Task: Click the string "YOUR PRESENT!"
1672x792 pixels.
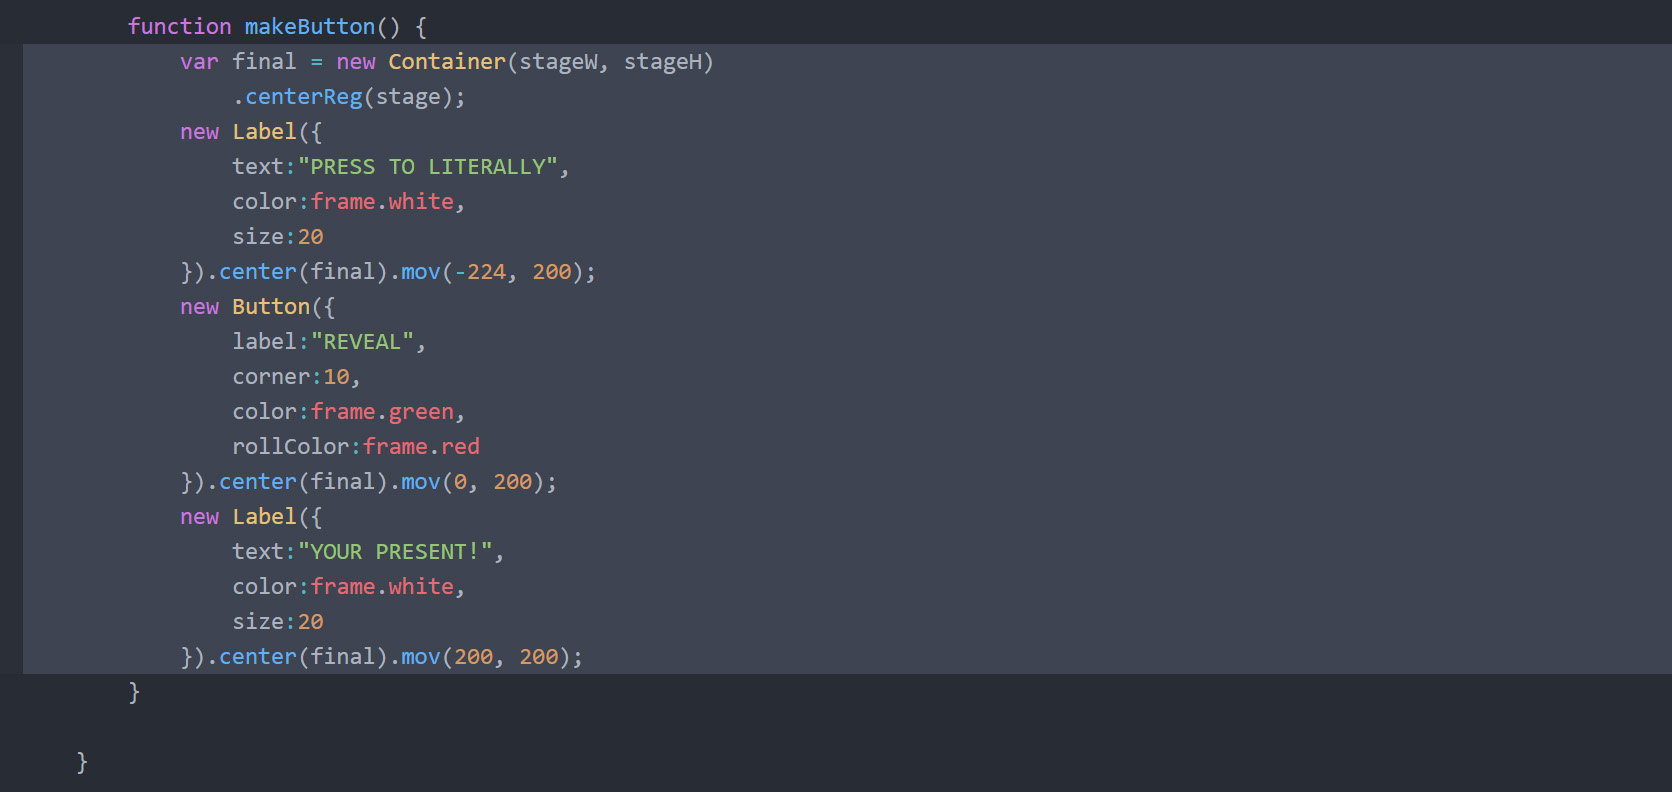Action: point(395,552)
